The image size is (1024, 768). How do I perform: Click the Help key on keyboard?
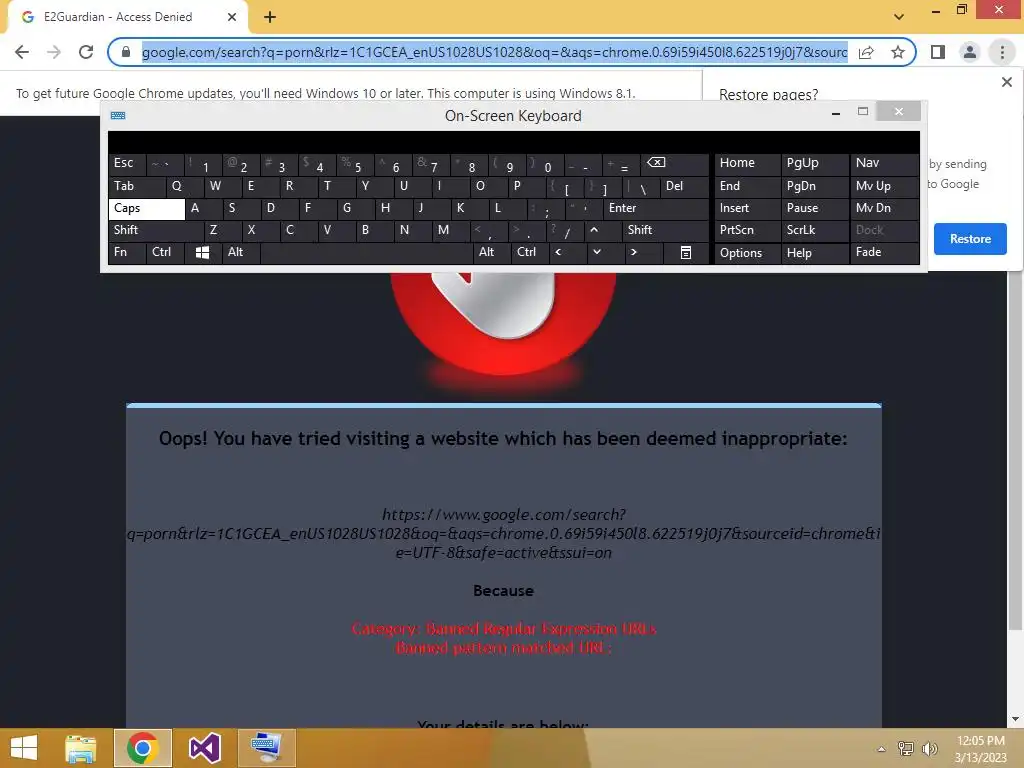click(814, 253)
